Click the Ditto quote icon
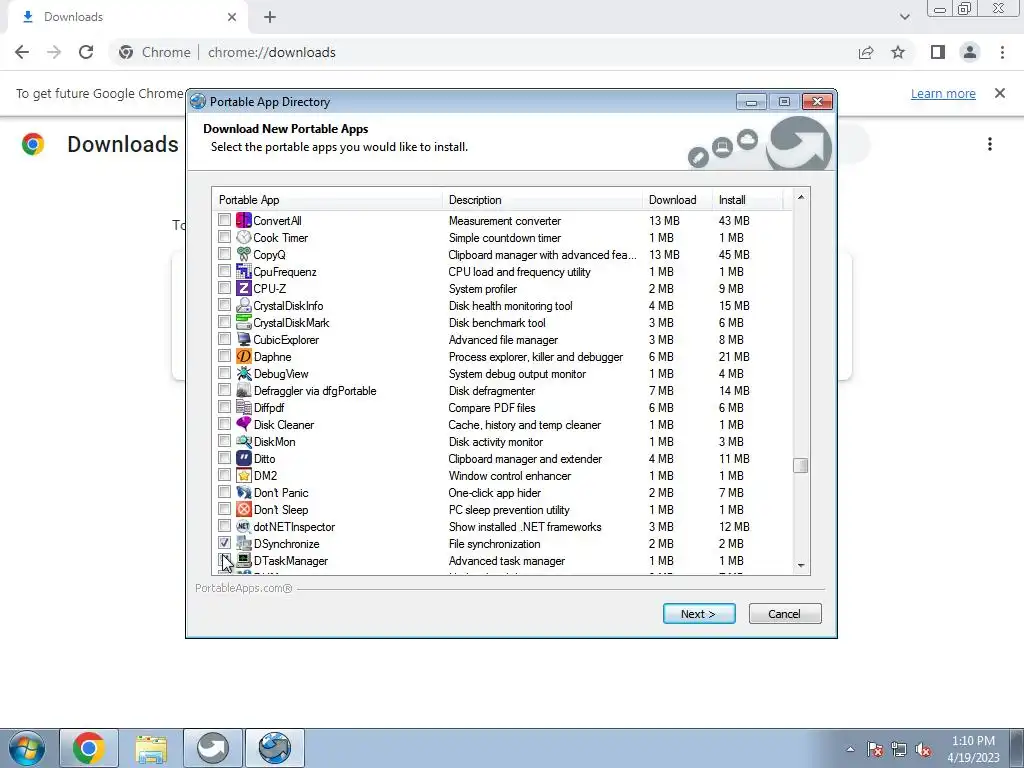The image size is (1024, 768). [x=244, y=458]
